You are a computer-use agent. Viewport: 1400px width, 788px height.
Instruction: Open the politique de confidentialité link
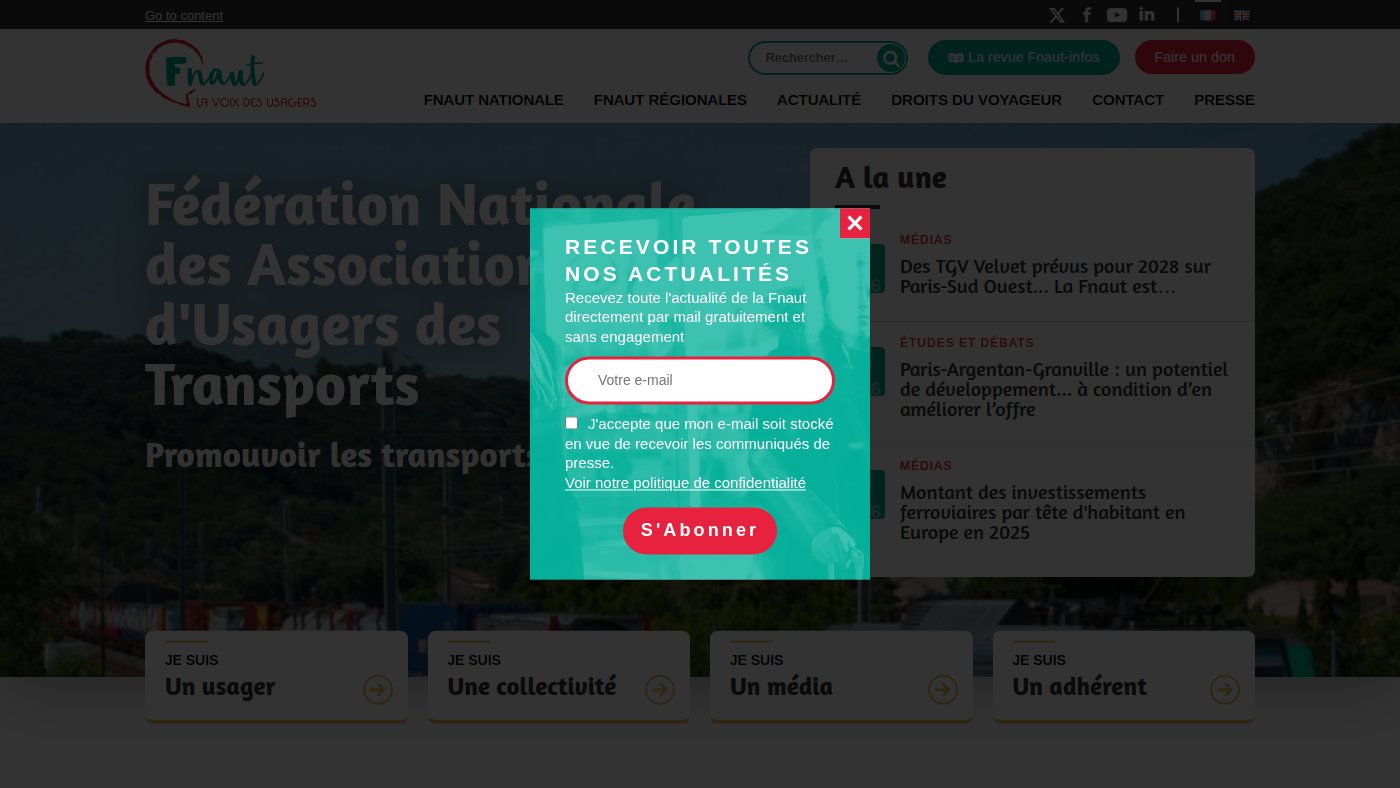[x=685, y=483]
